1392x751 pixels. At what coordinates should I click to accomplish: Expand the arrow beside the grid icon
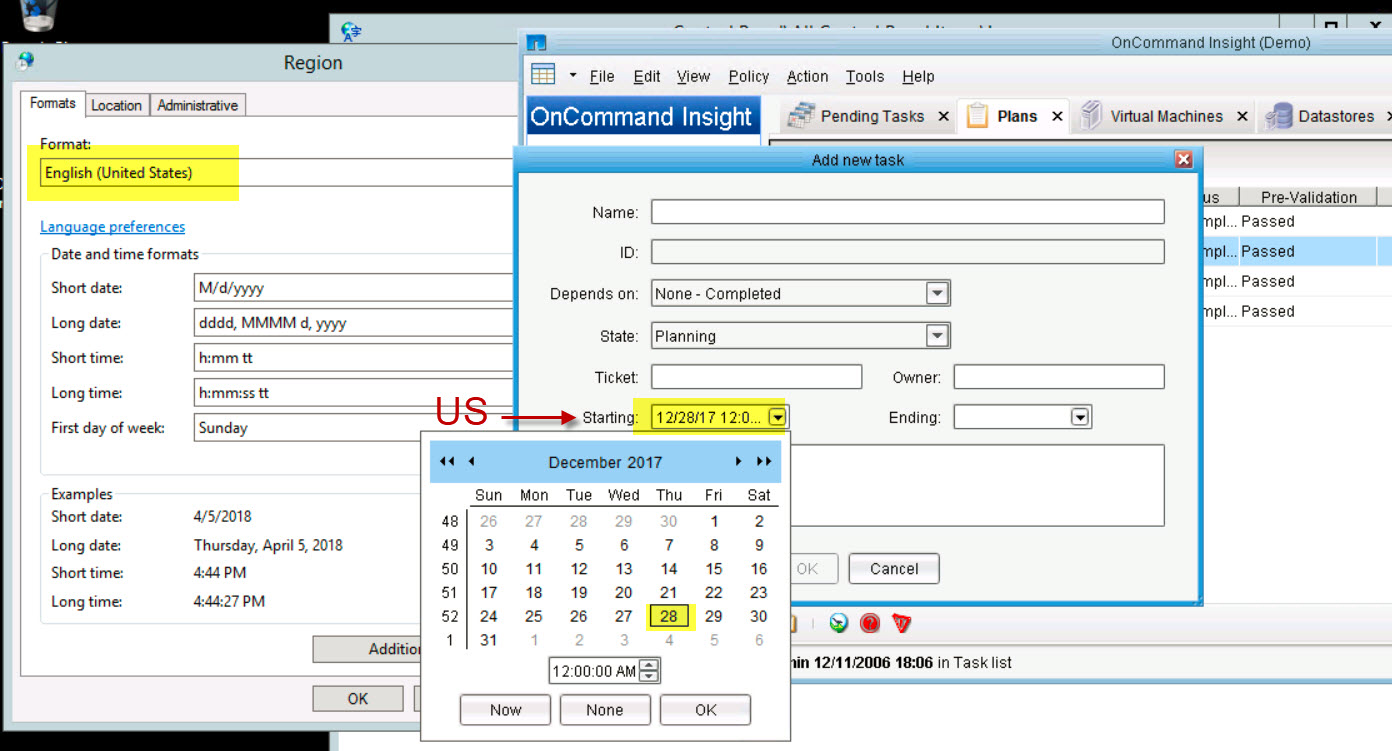tap(573, 76)
